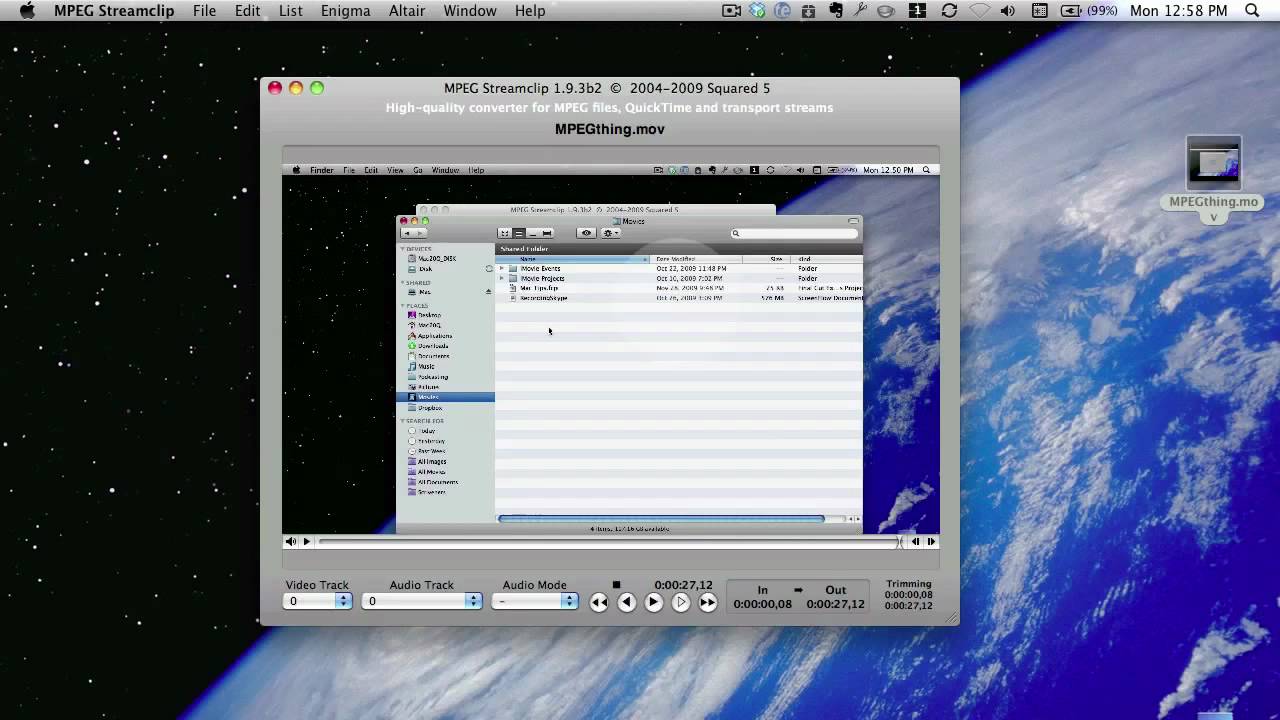Click the Trimming time readout
This screenshot has height=720, width=1280.
click(908, 595)
